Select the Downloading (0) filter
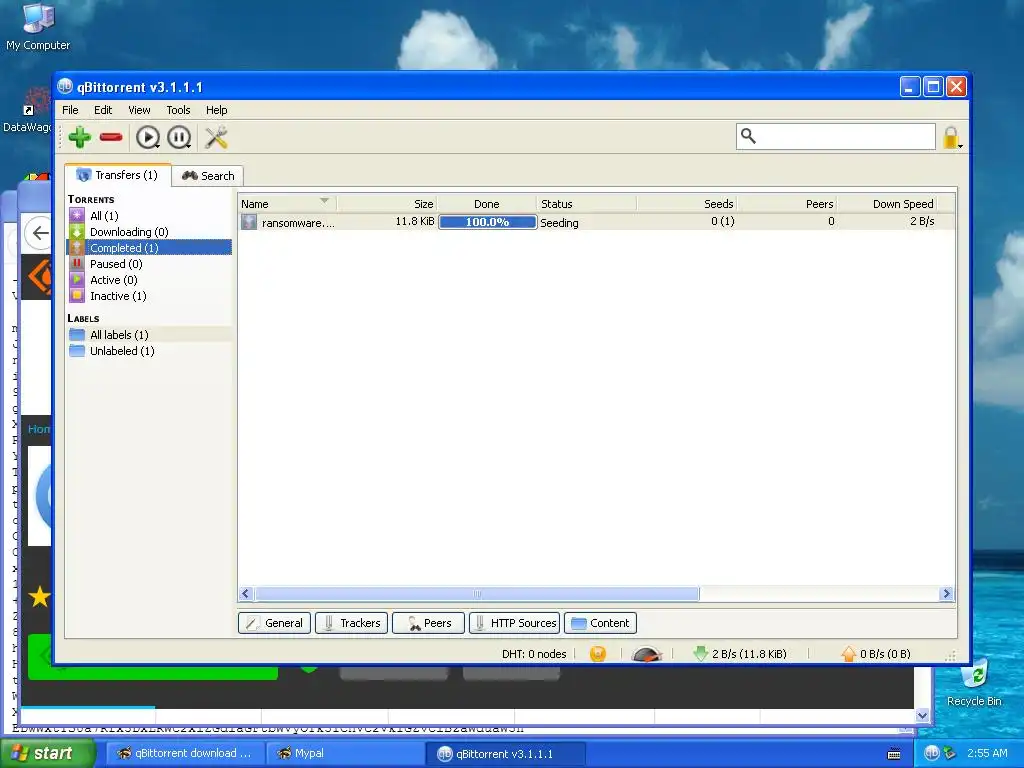Image resolution: width=1024 pixels, height=768 pixels. 149,232
